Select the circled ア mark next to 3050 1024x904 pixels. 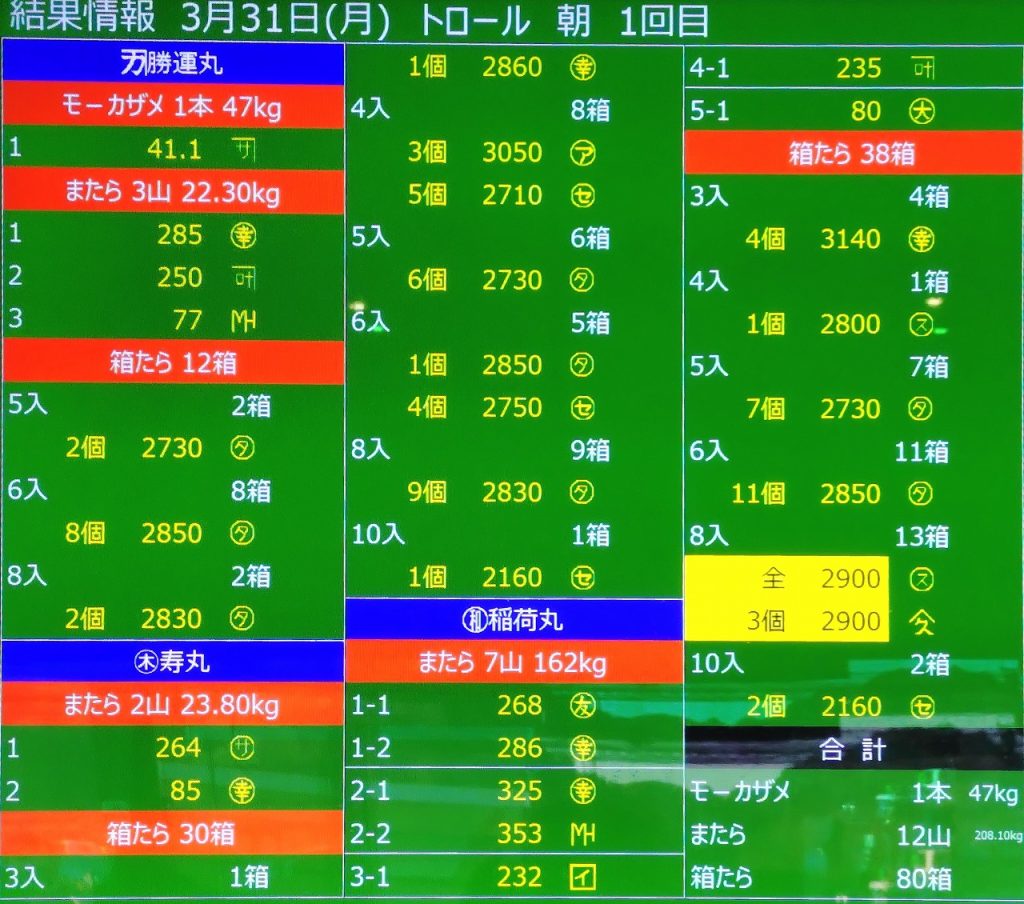coord(583,153)
